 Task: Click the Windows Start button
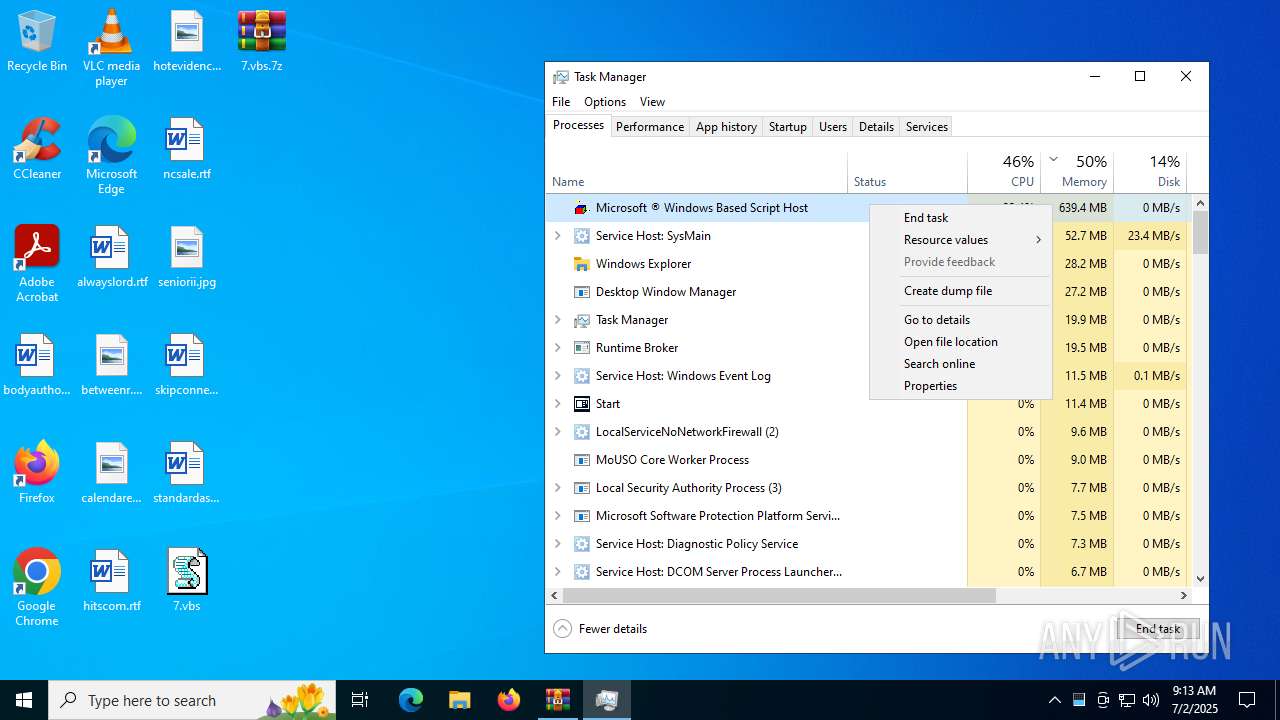(x=24, y=700)
